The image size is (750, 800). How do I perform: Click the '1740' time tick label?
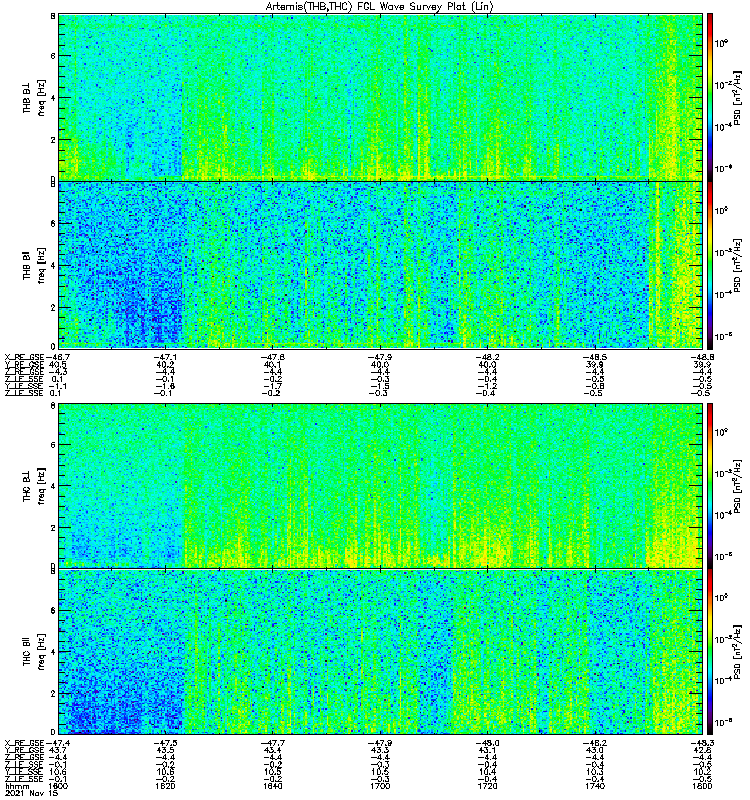click(x=594, y=786)
